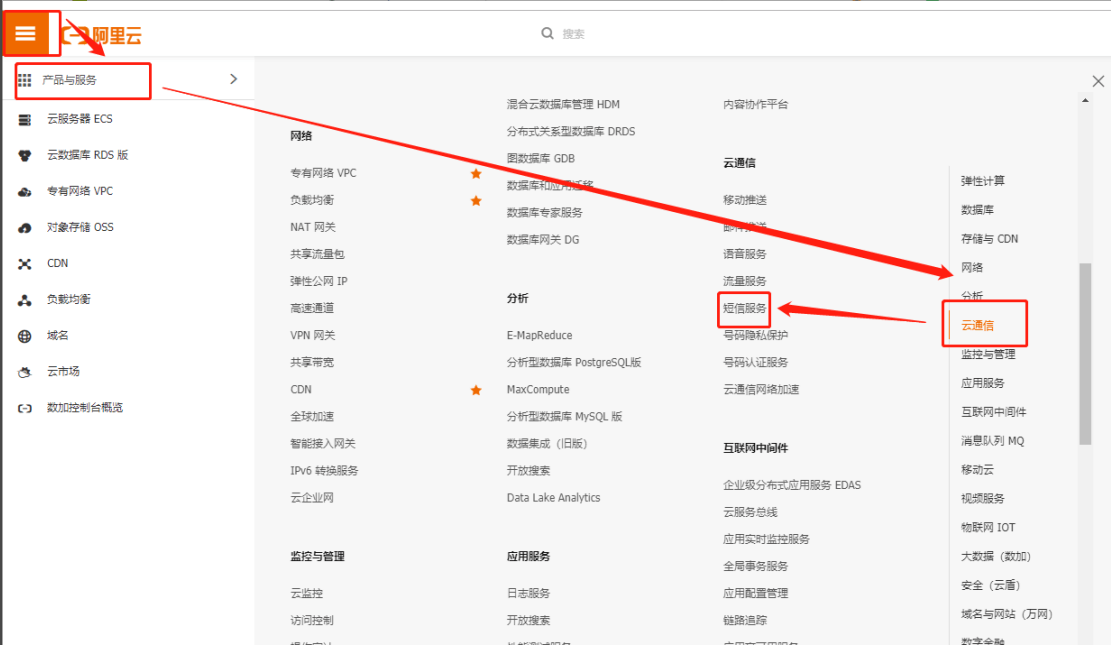Click the 产品与服务 grid icon

[25, 80]
